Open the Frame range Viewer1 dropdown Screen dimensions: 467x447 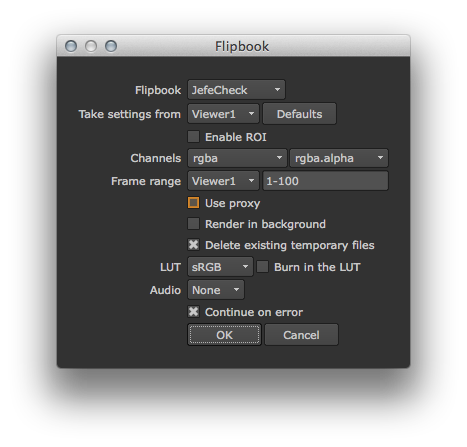(223, 181)
